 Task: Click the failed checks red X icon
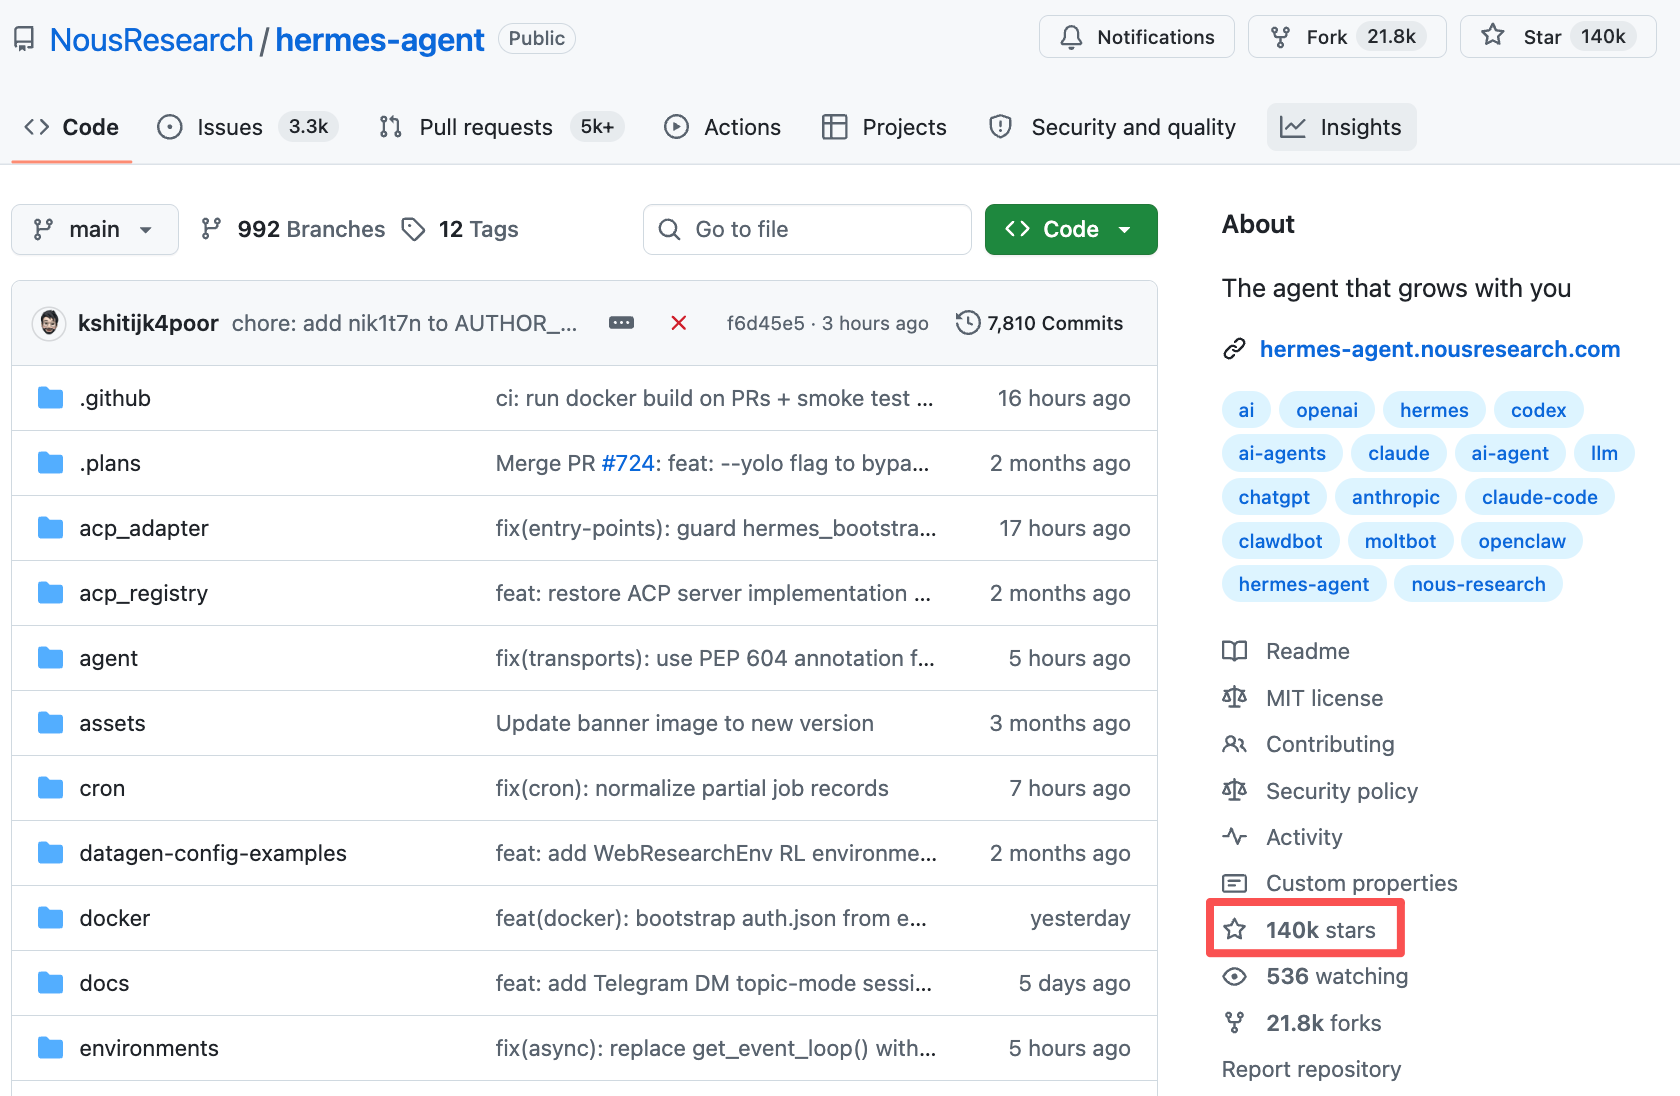coord(678,323)
